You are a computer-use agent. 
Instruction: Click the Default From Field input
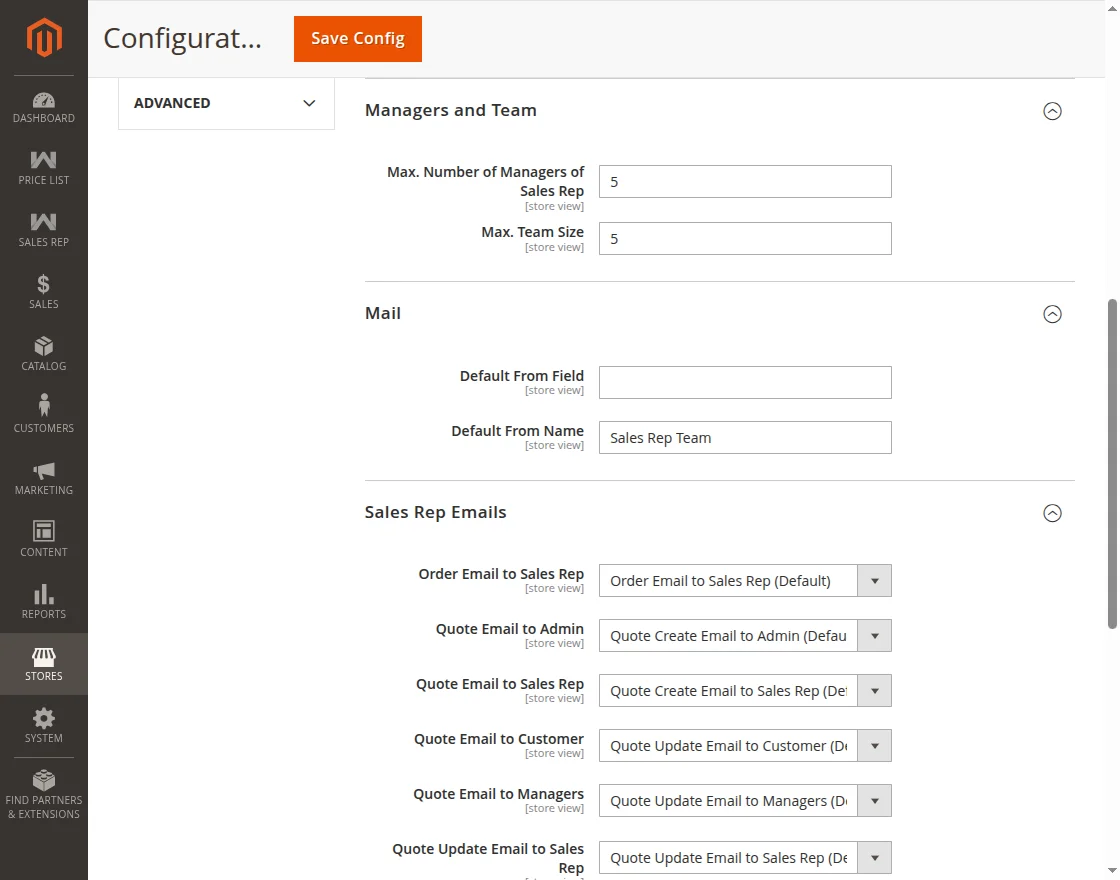(744, 382)
